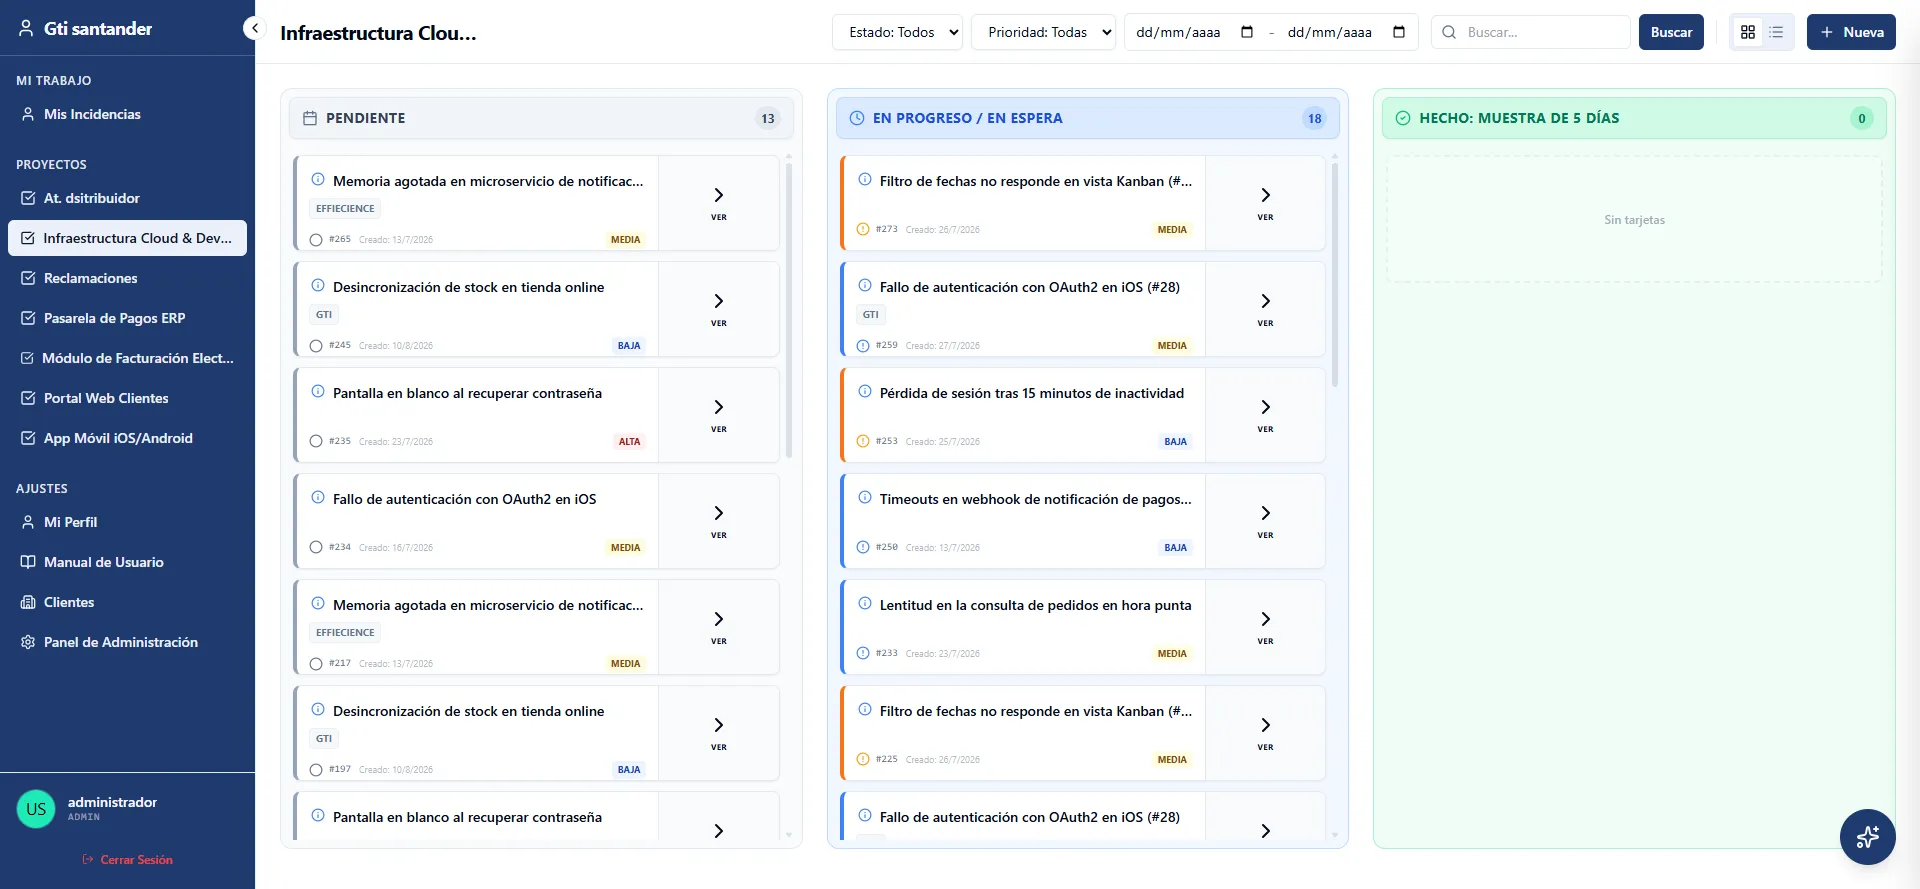Click the 18 count badge in En Progreso
1920x889 pixels.
click(x=1314, y=118)
